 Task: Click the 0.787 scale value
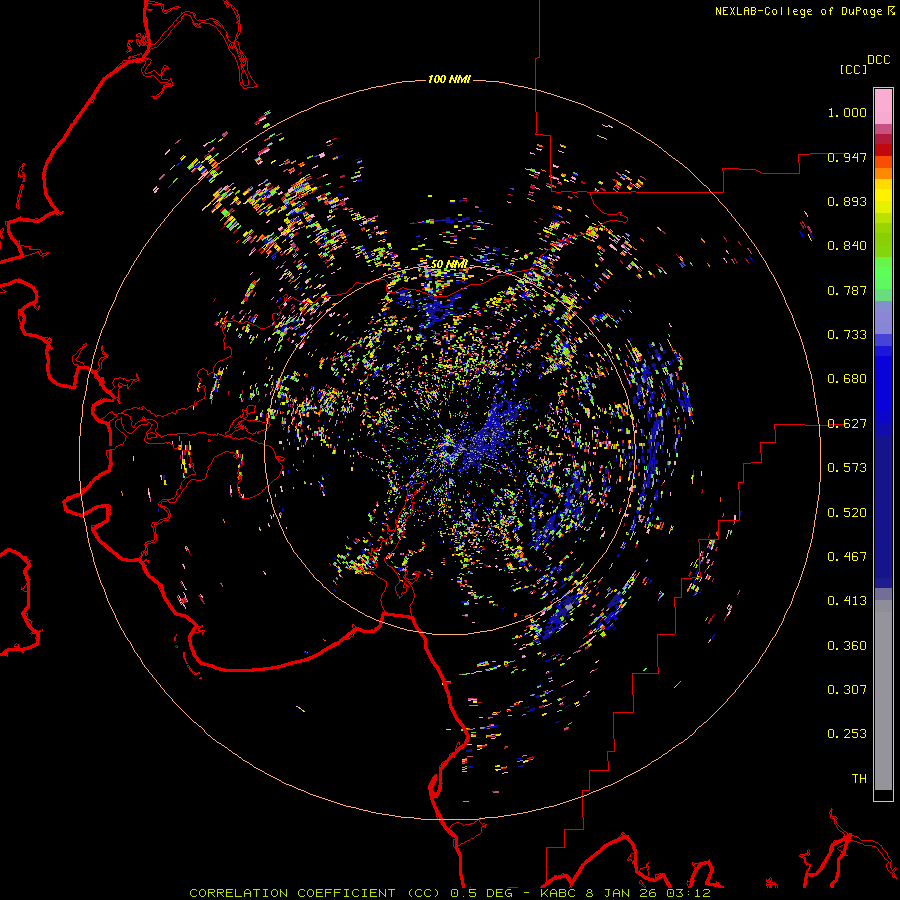(847, 290)
